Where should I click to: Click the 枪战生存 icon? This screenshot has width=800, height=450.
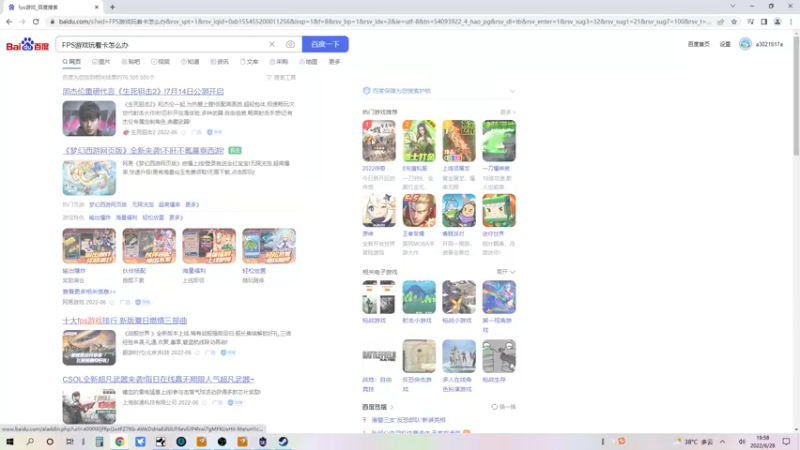coord(499,356)
